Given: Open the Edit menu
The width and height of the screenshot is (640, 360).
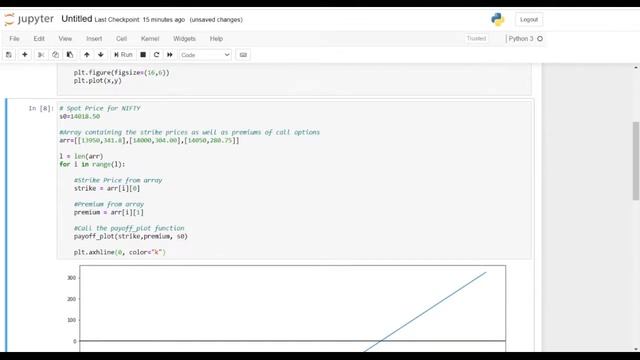Looking at the screenshot, I should [39, 39].
